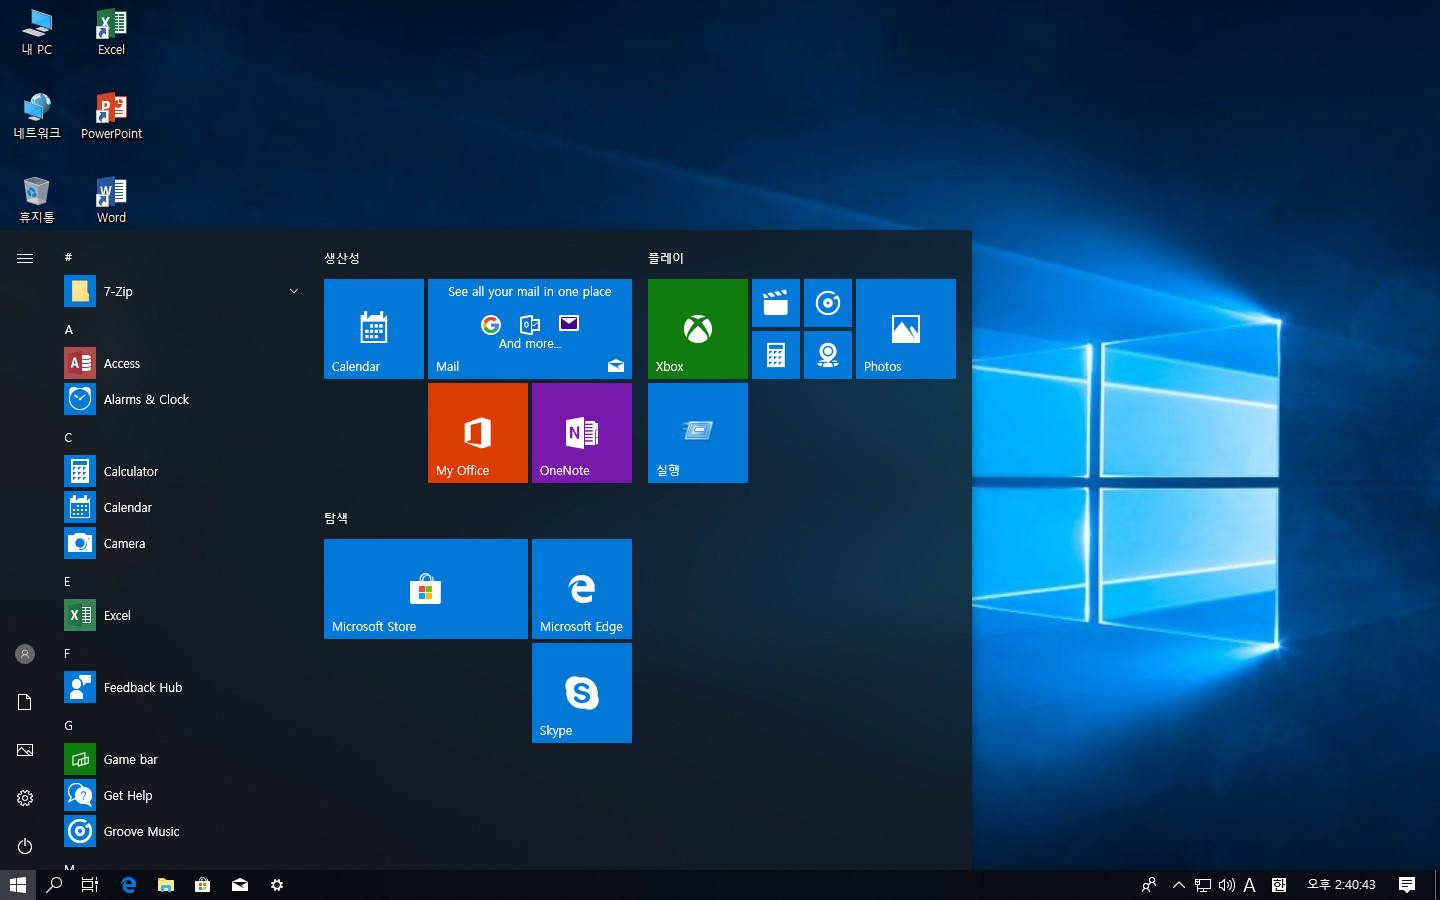Open Calculator in the app list

coord(184,471)
